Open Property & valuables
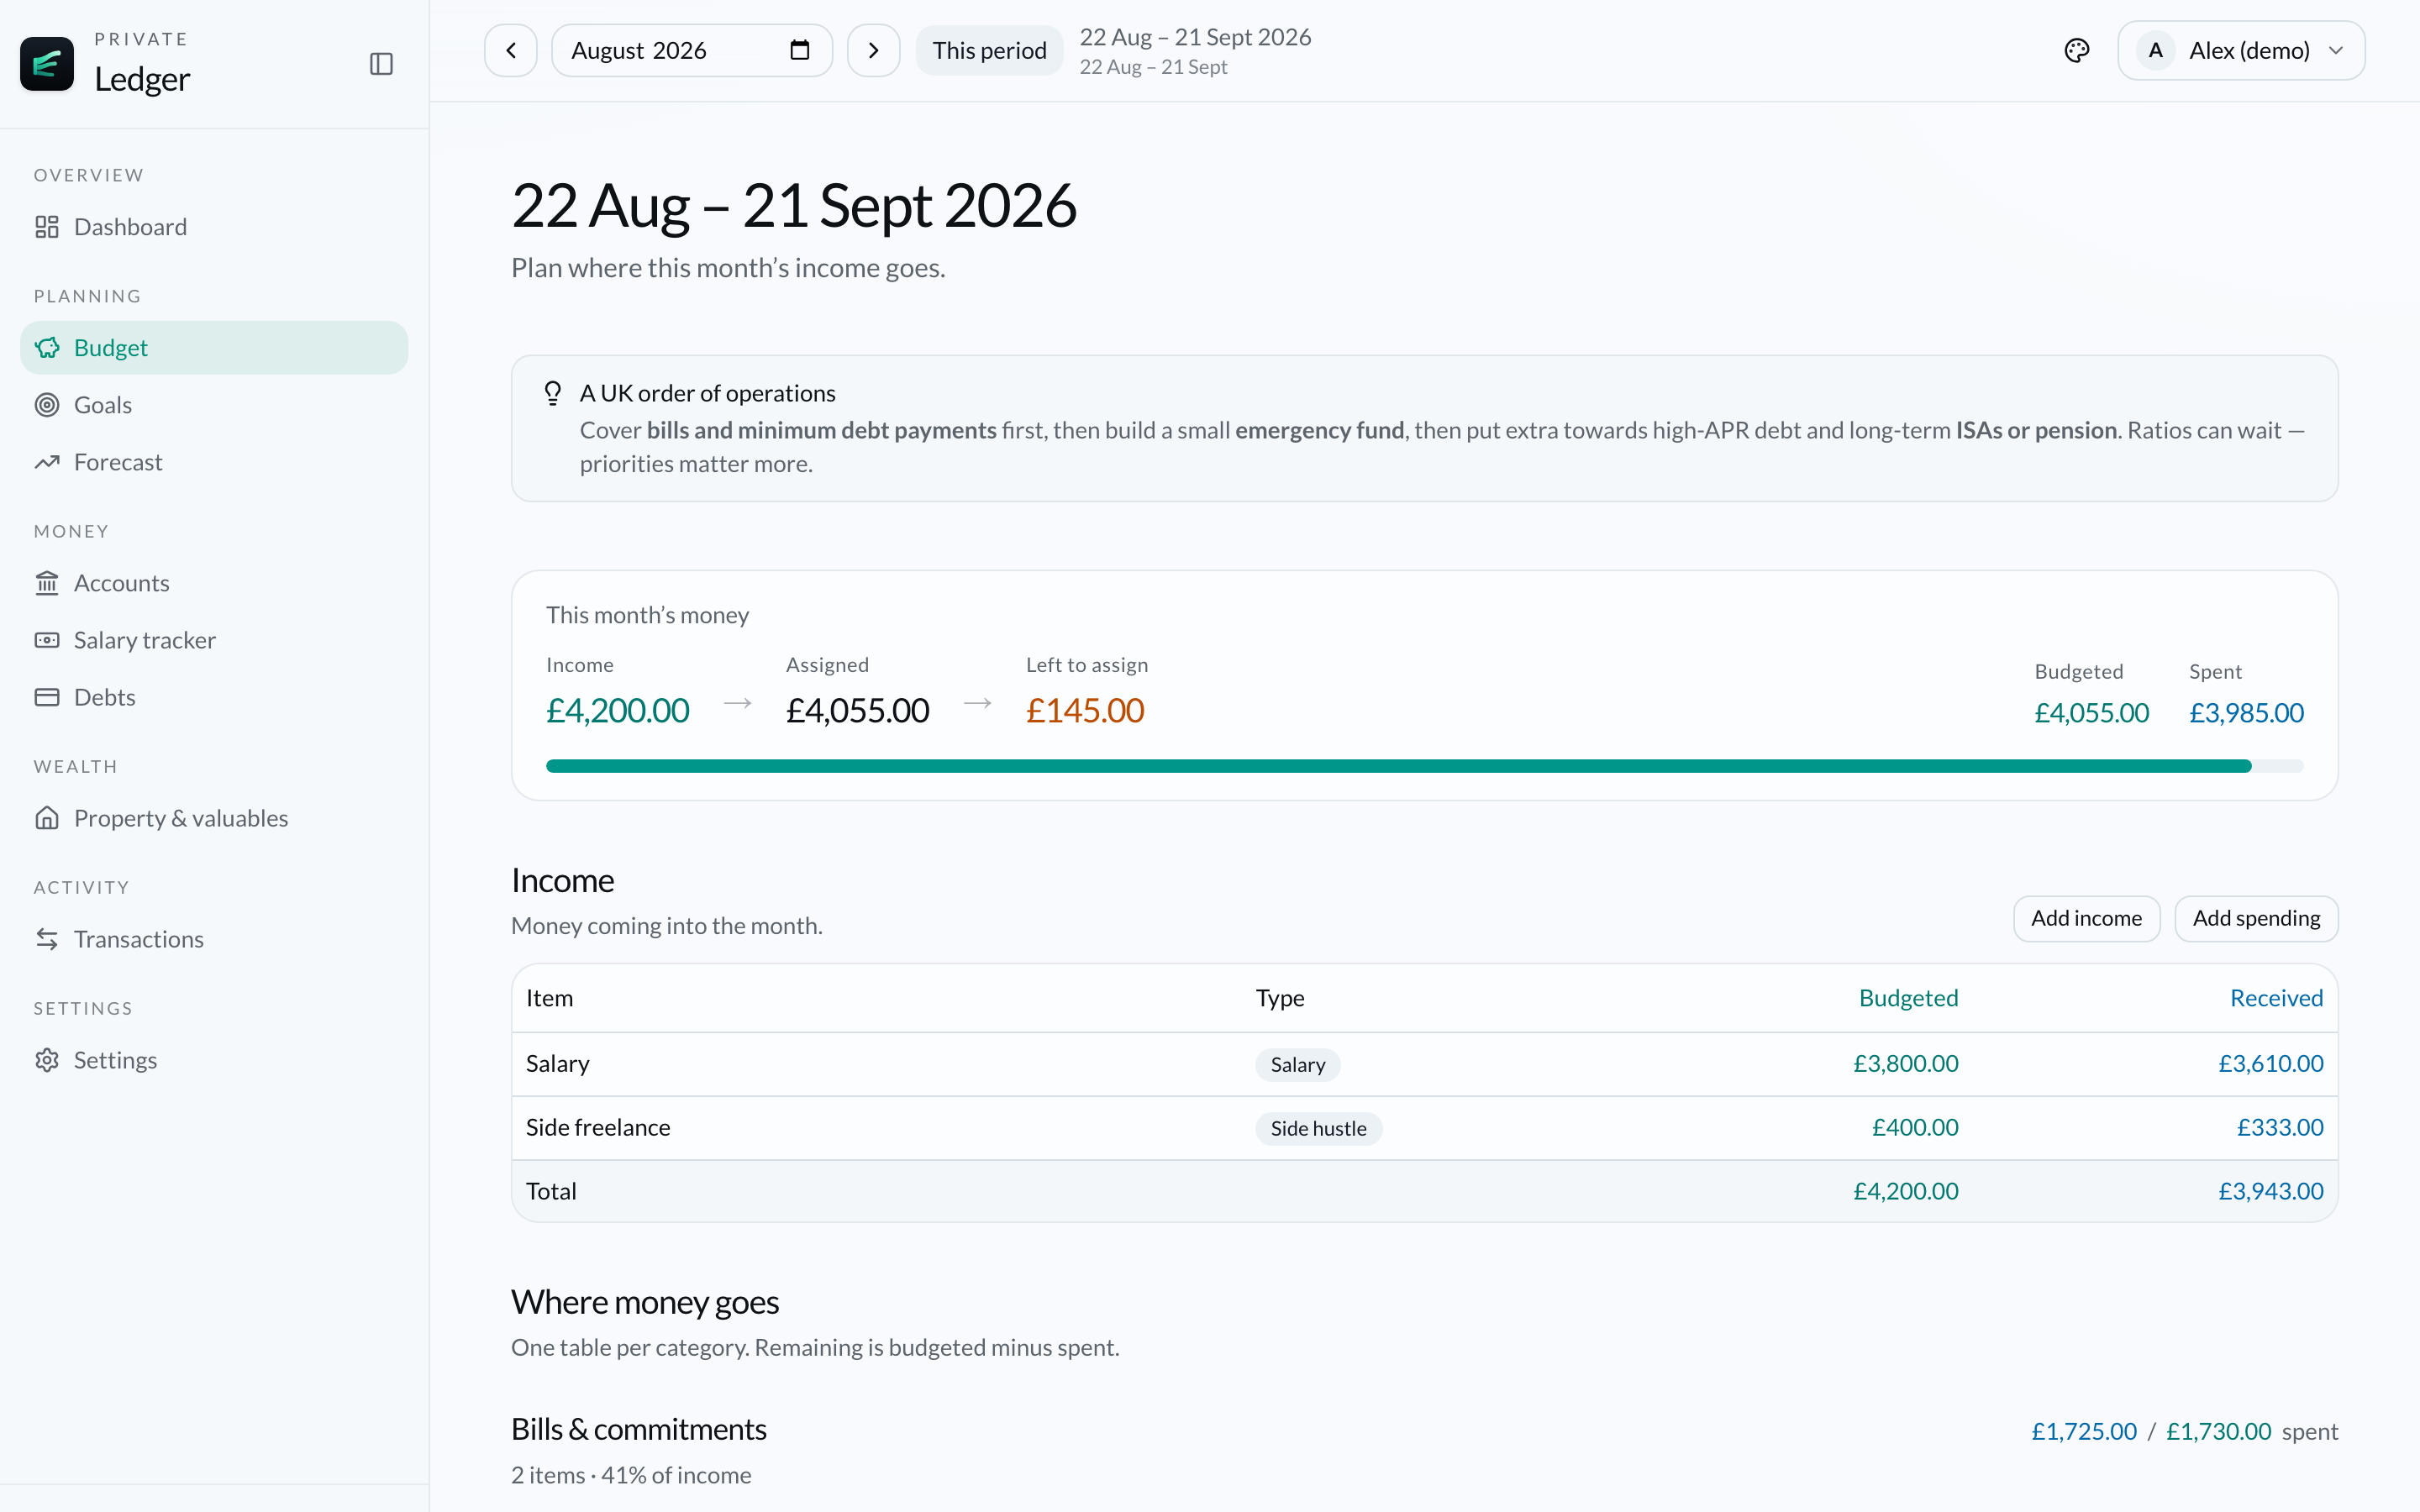This screenshot has height=1512, width=2420. pos(214,818)
